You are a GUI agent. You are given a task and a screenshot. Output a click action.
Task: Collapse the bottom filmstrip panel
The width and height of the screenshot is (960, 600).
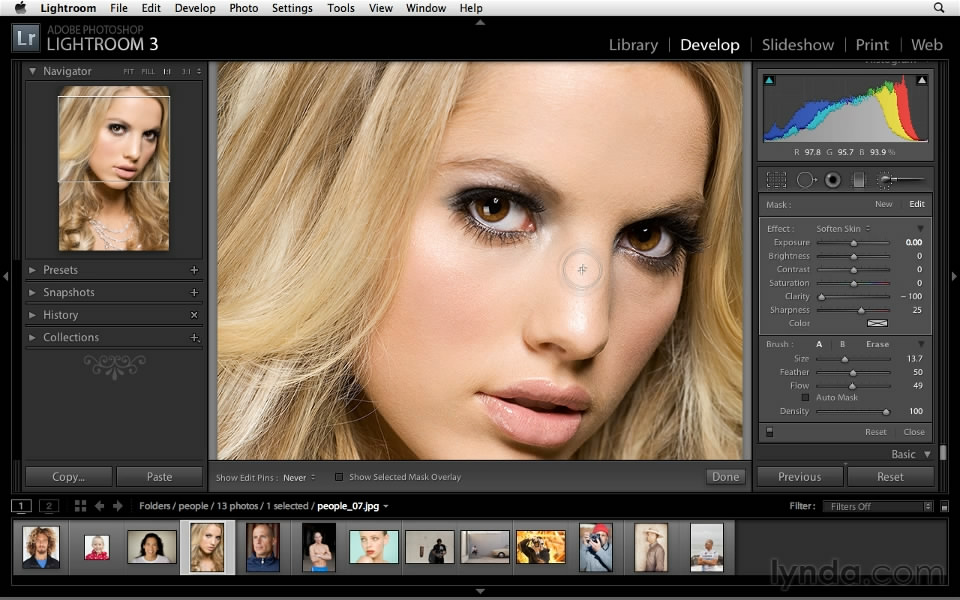480,591
